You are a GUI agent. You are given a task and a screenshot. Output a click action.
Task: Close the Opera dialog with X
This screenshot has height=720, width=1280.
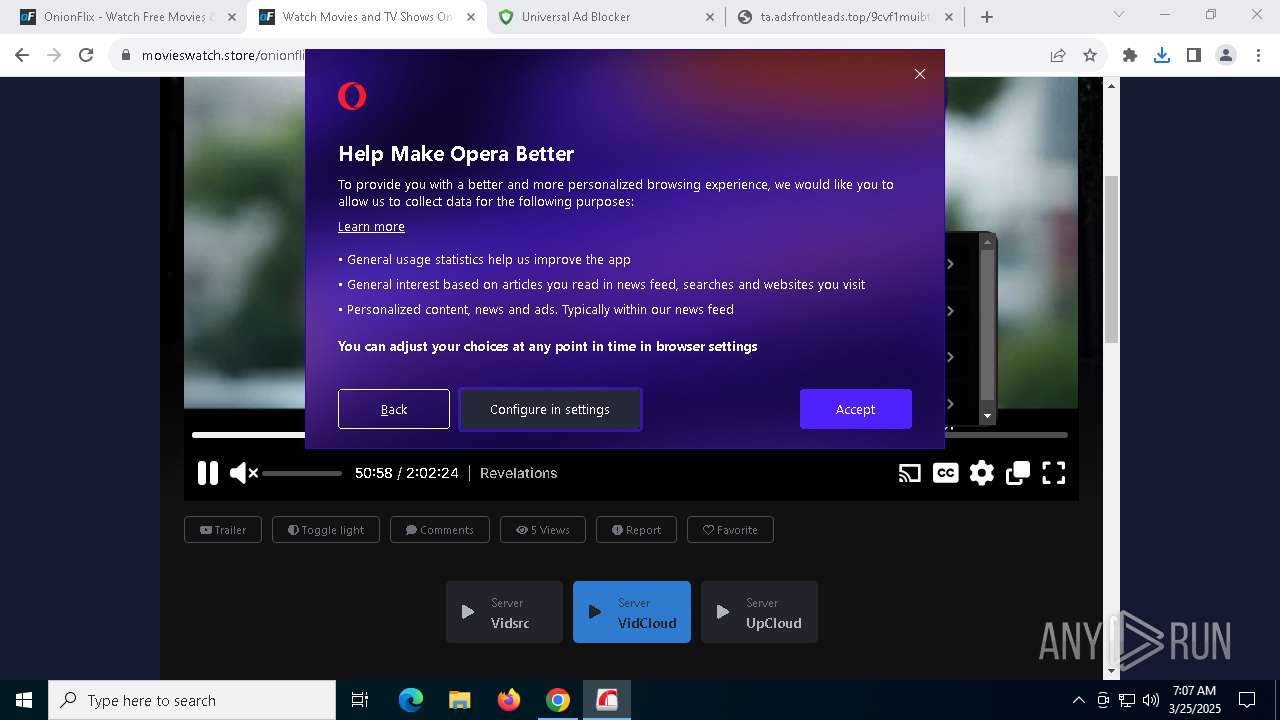(920, 74)
